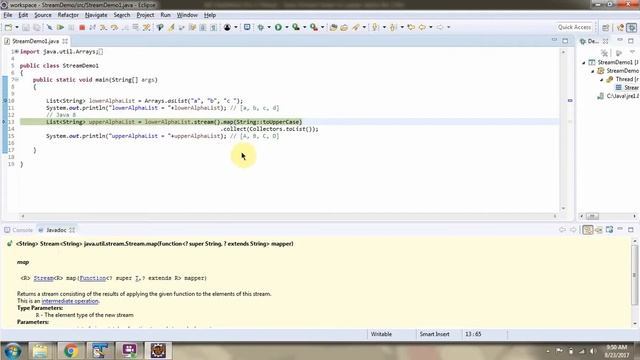Switch to the Debug perspective icon
This screenshot has width=640, height=360.
631,27
